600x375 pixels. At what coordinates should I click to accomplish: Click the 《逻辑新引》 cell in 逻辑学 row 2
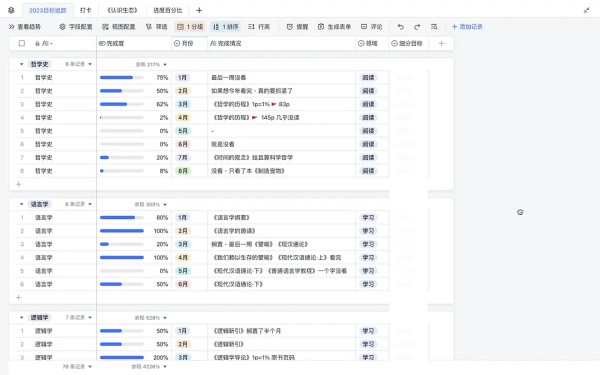pos(281,344)
